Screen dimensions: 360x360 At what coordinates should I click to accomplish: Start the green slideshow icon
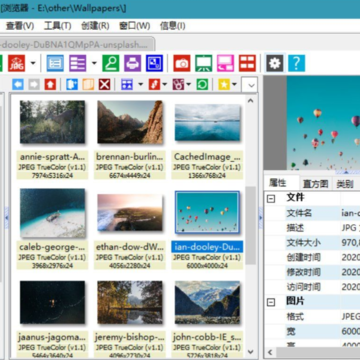coord(204,63)
